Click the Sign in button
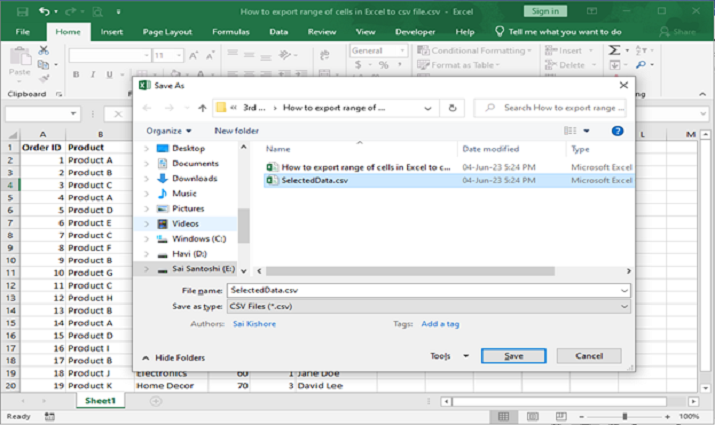The image size is (715, 425). (x=545, y=11)
